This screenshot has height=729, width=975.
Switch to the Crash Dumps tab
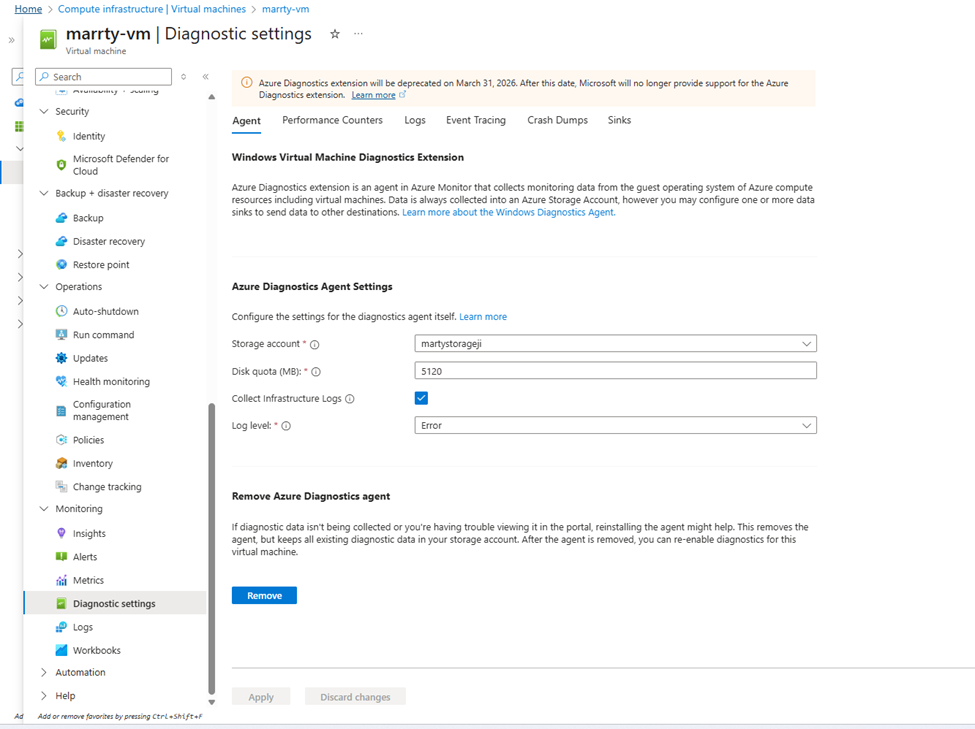click(557, 120)
